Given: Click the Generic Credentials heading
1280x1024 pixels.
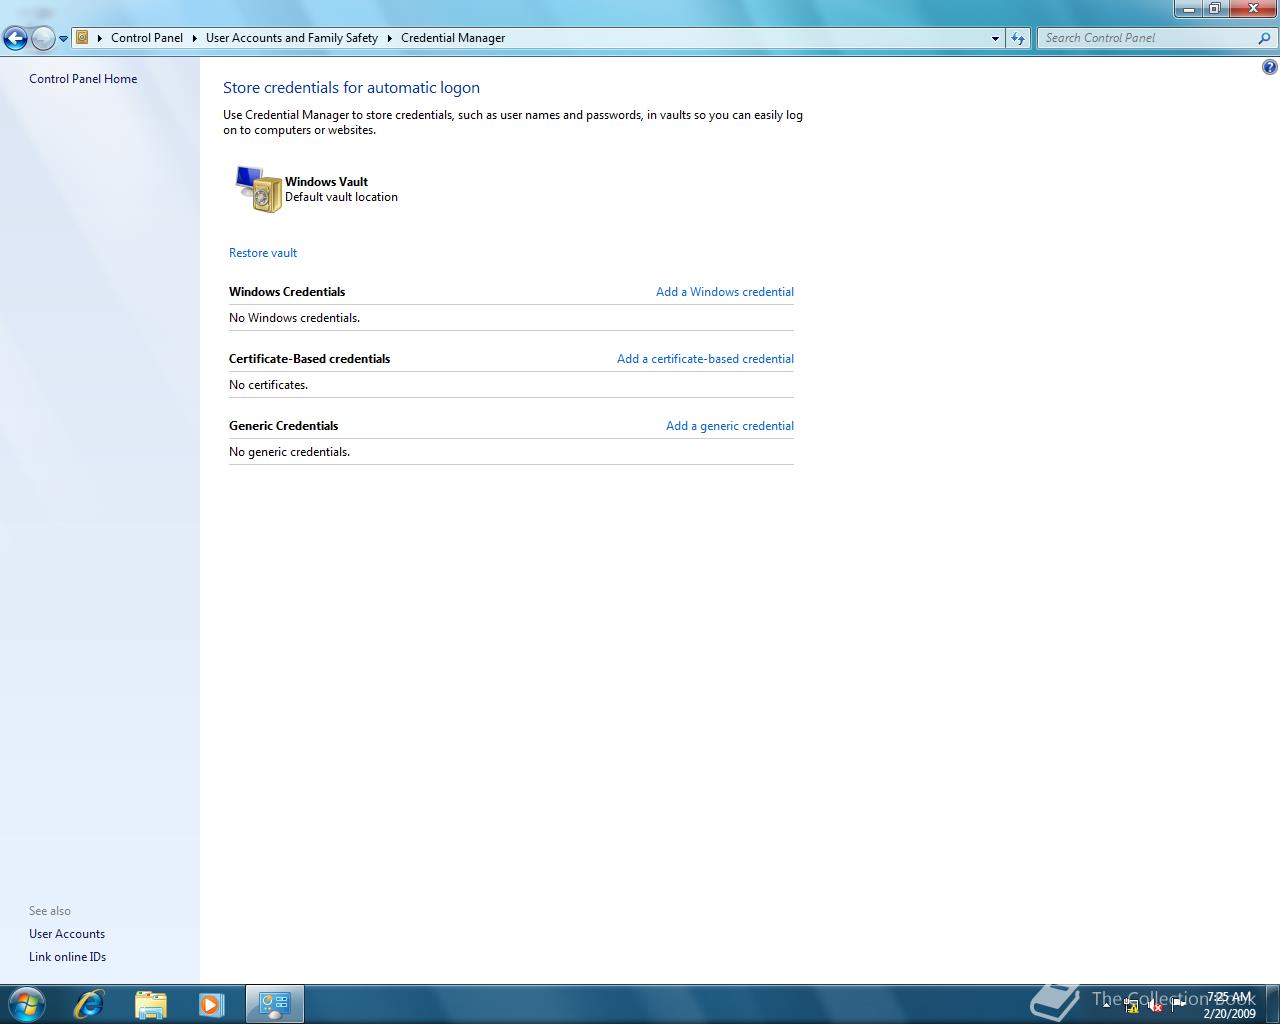Looking at the screenshot, I should pos(283,426).
